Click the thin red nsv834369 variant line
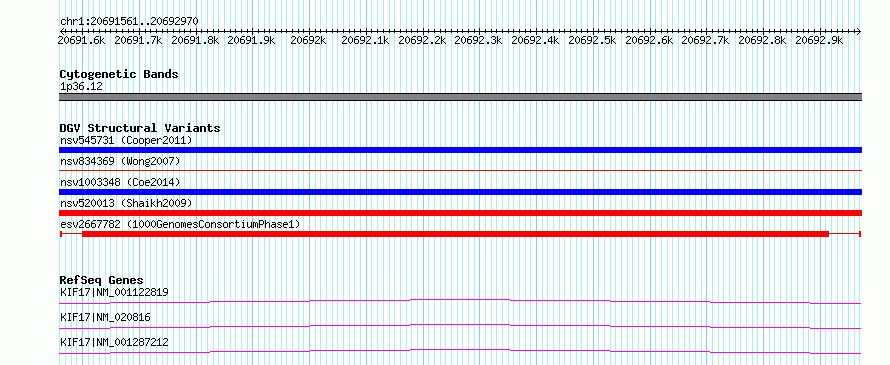Image resolution: width=890 pixels, height=365 pixels. click(x=460, y=170)
